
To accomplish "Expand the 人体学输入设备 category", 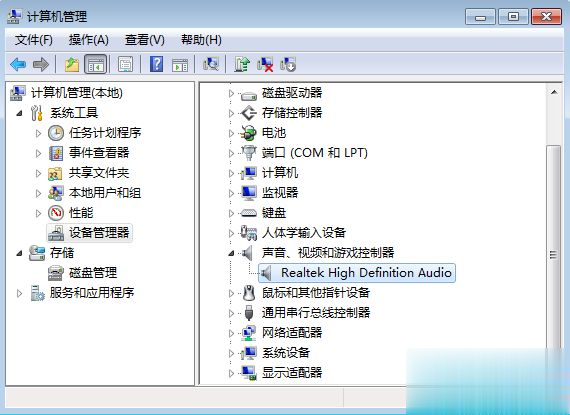I will tap(231, 233).
